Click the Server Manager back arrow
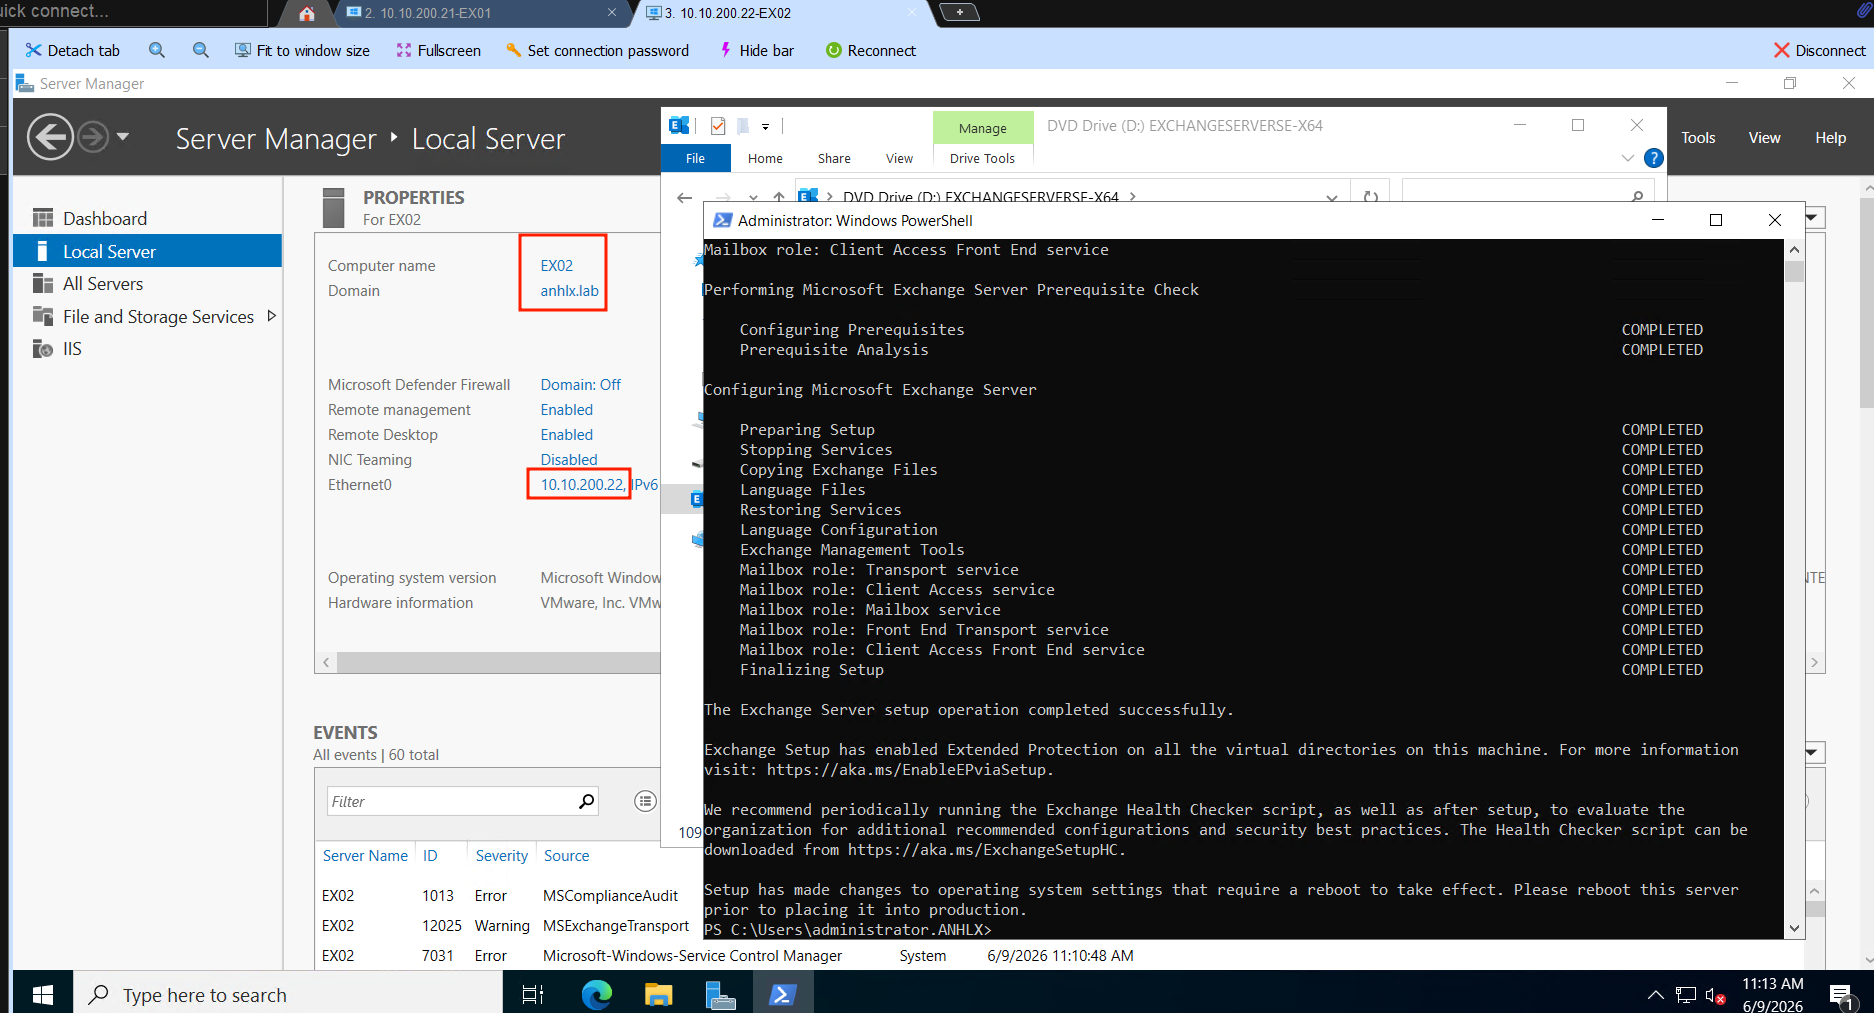 tap(50, 137)
